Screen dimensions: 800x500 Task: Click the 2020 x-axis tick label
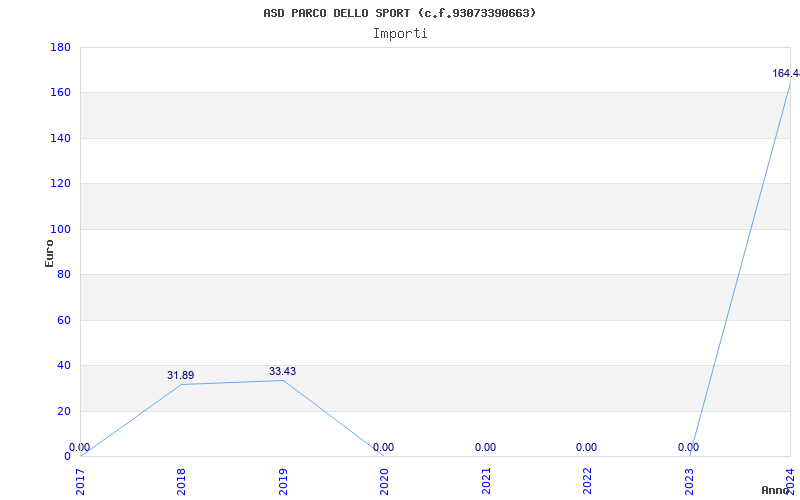pyautogui.click(x=384, y=481)
